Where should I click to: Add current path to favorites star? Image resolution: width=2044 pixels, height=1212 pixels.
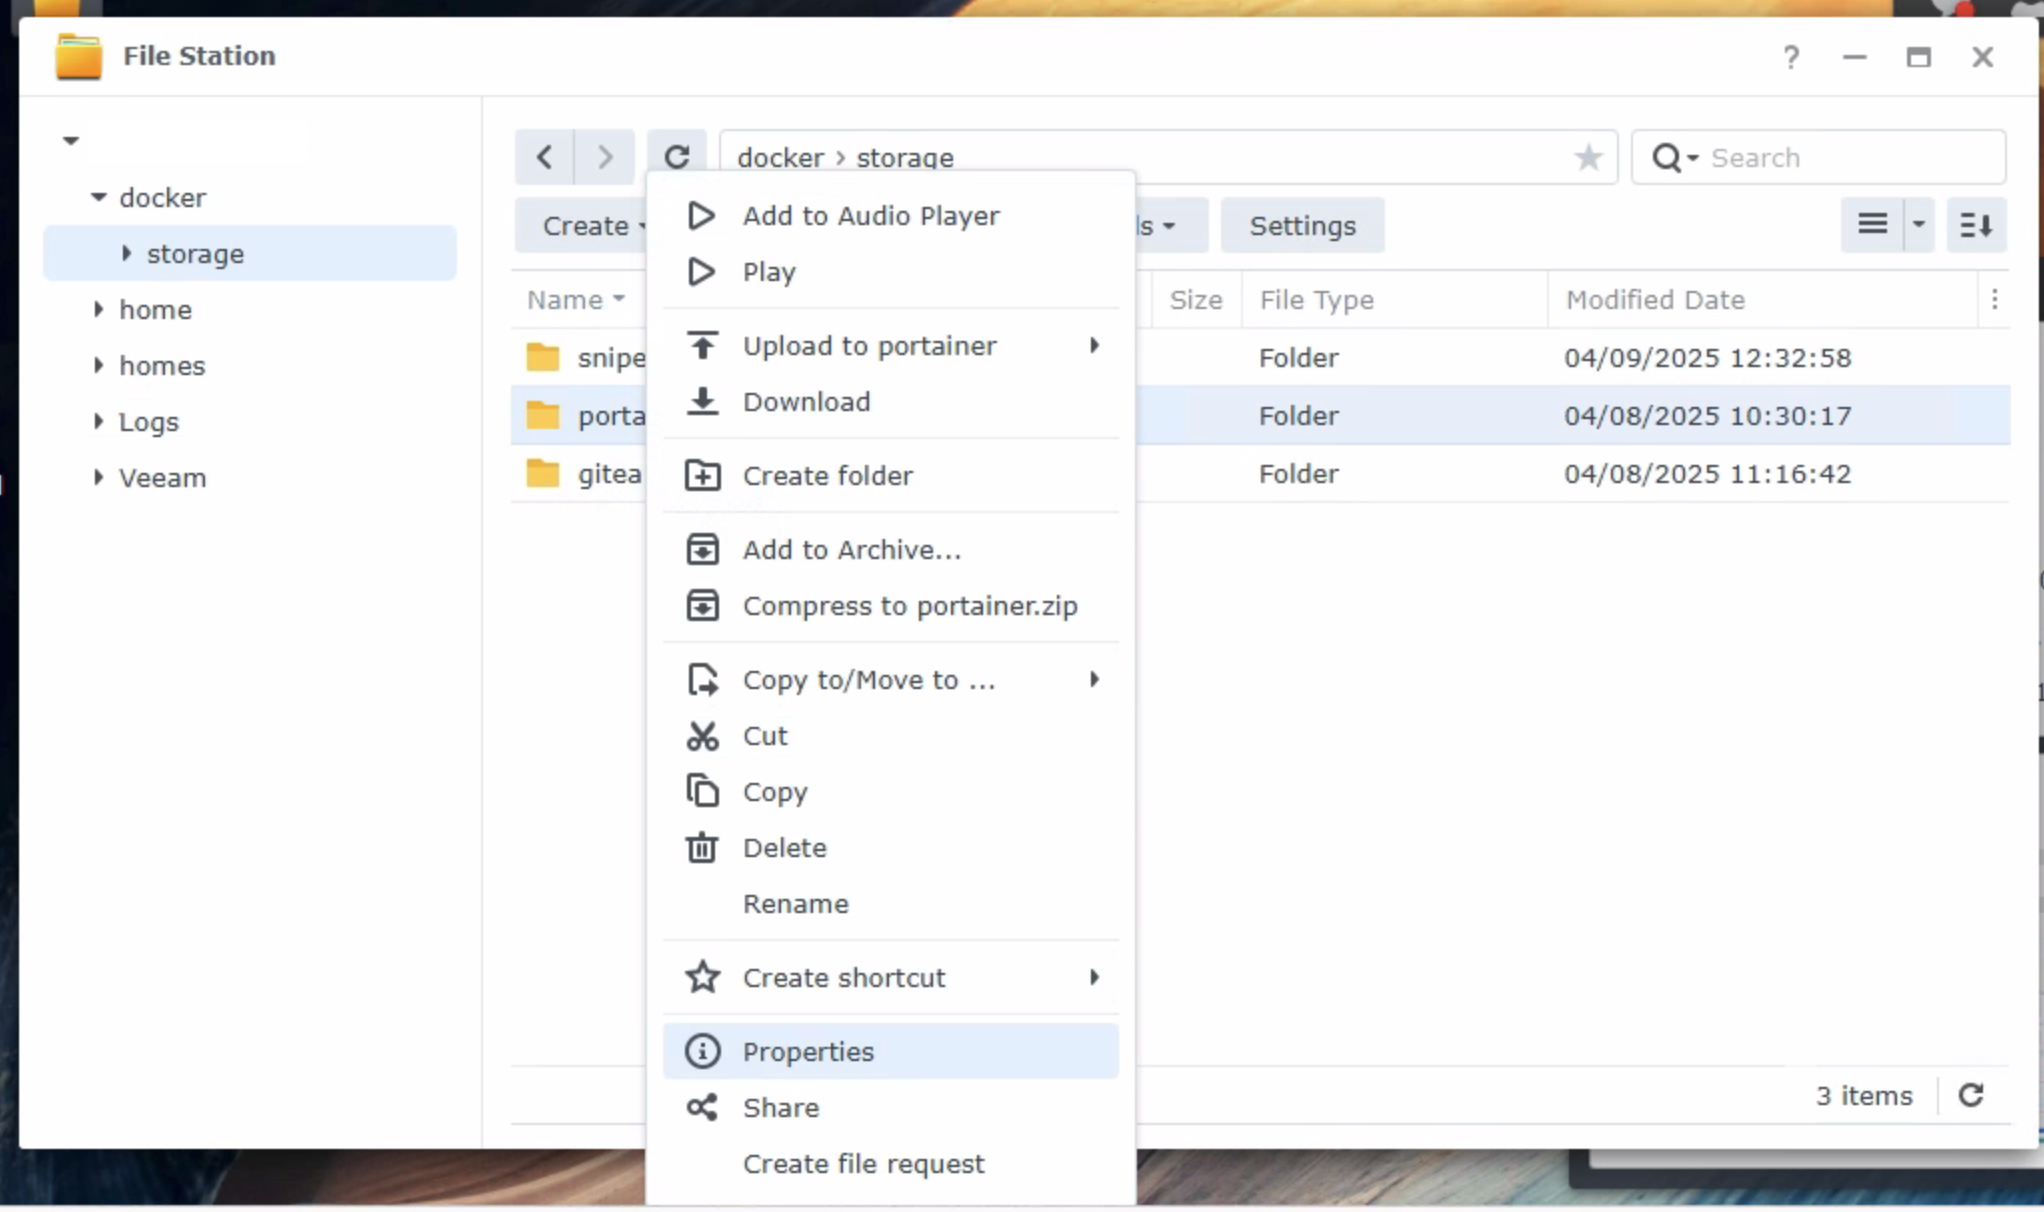coord(1588,157)
